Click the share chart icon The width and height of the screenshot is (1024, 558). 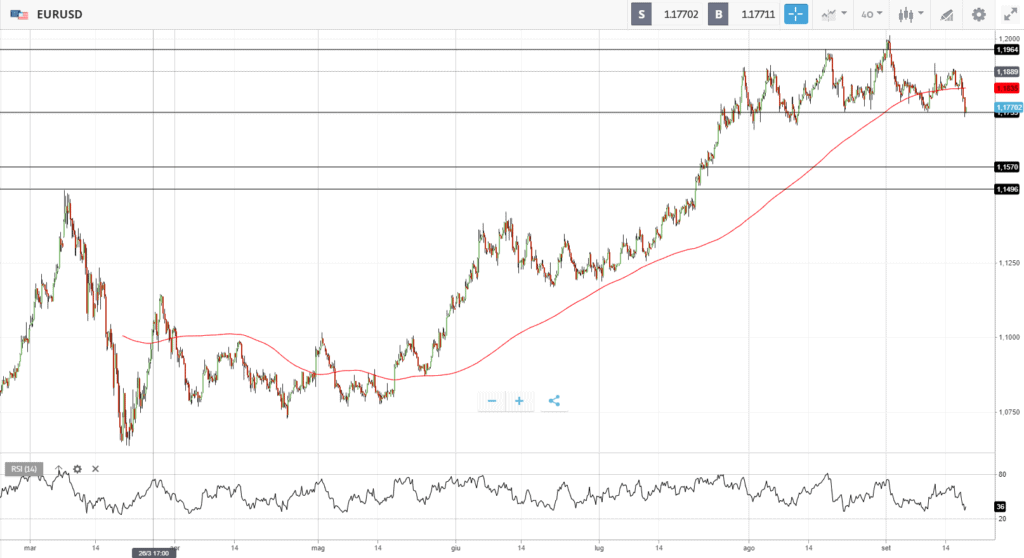(554, 401)
